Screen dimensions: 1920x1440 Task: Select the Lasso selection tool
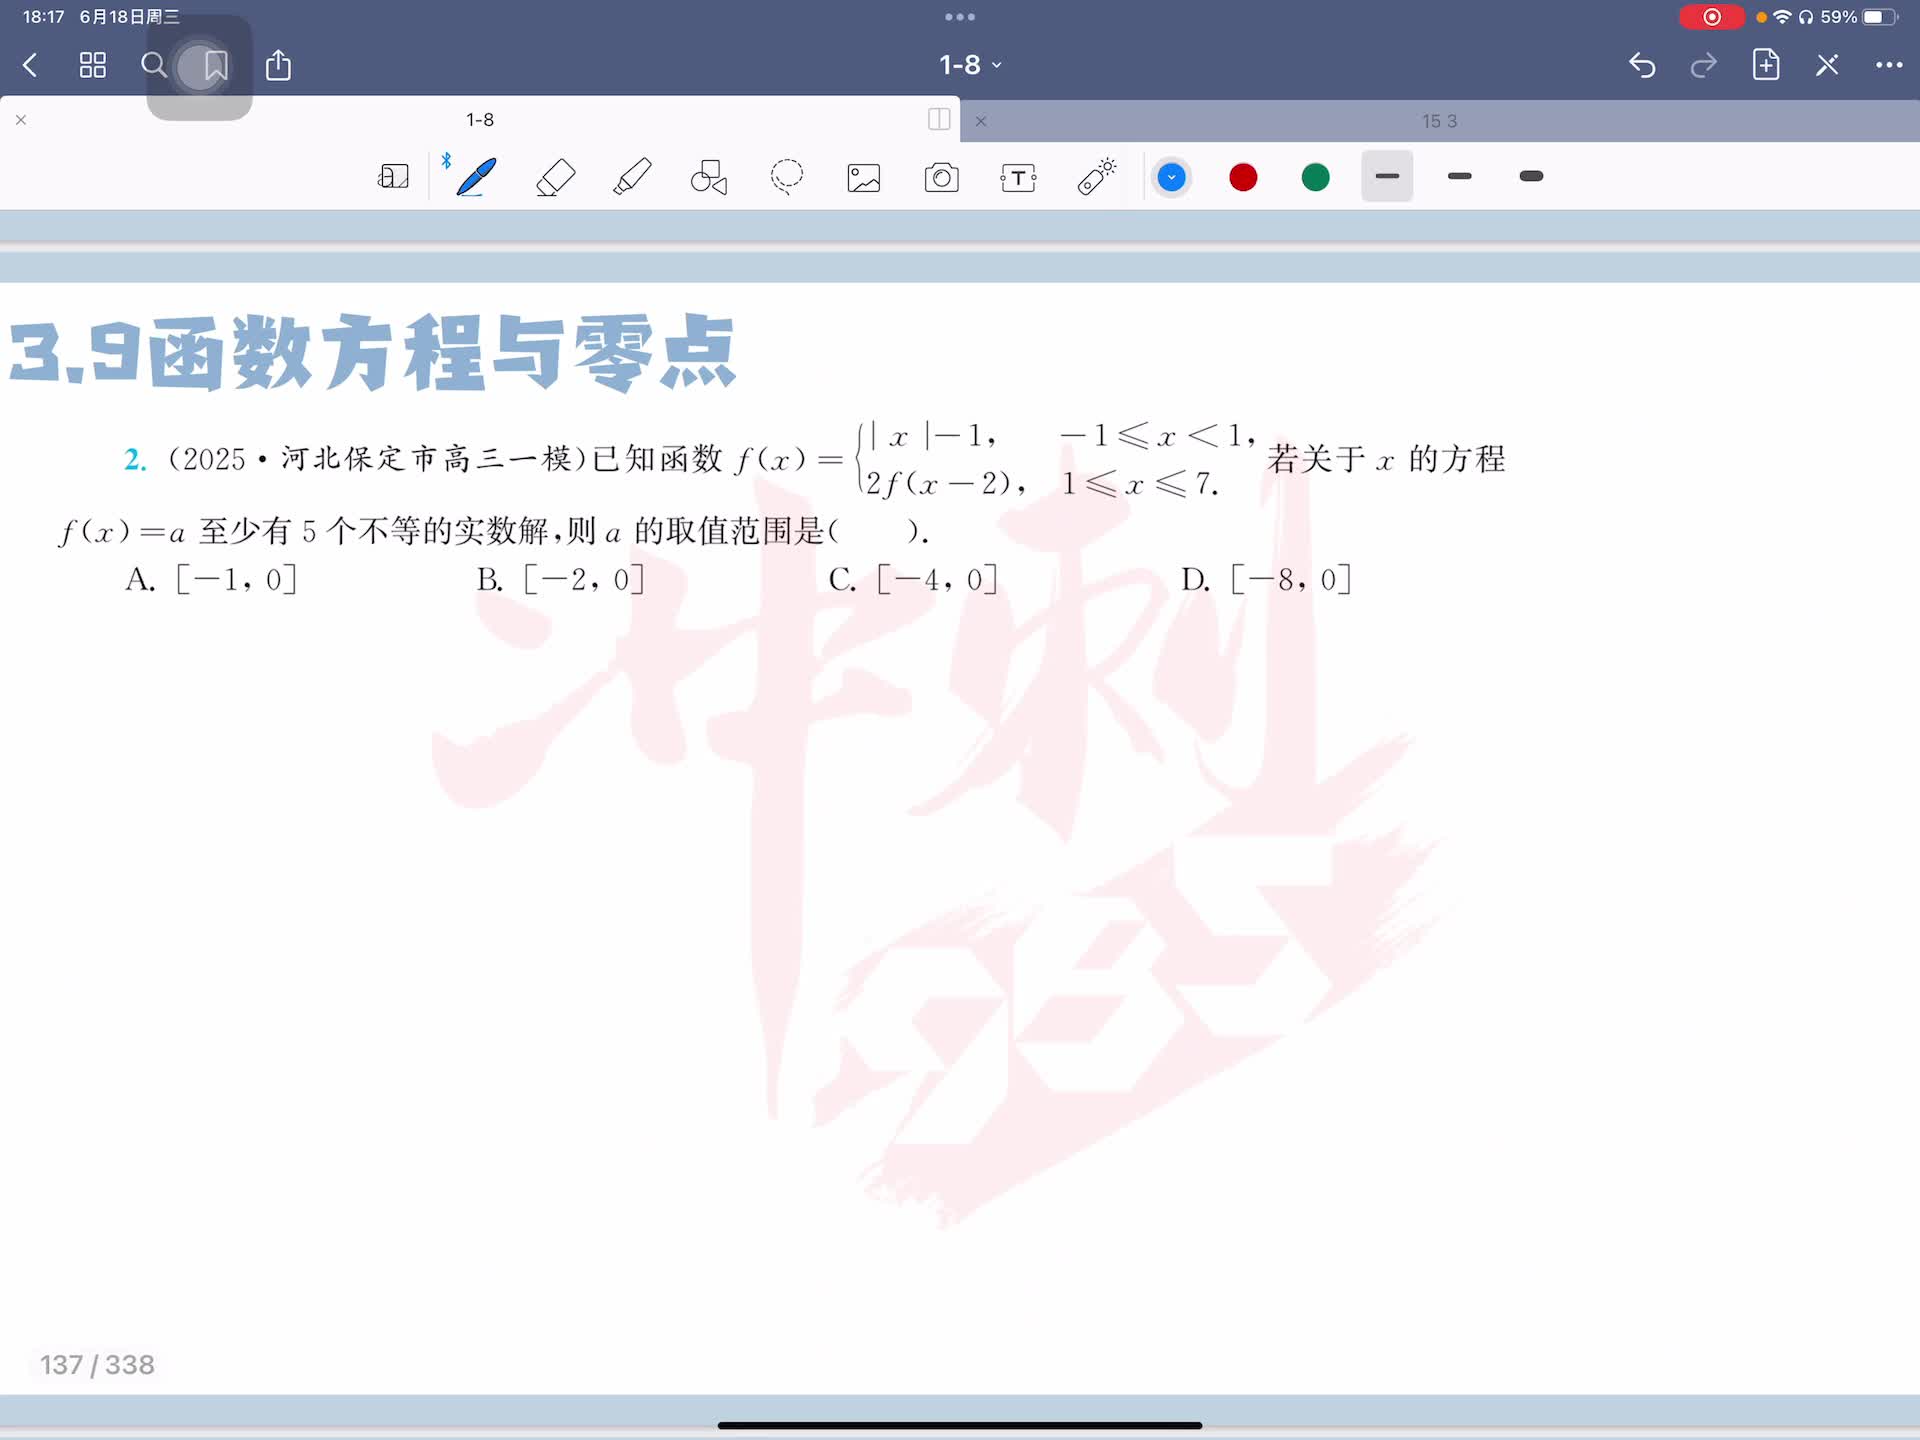coord(787,177)
